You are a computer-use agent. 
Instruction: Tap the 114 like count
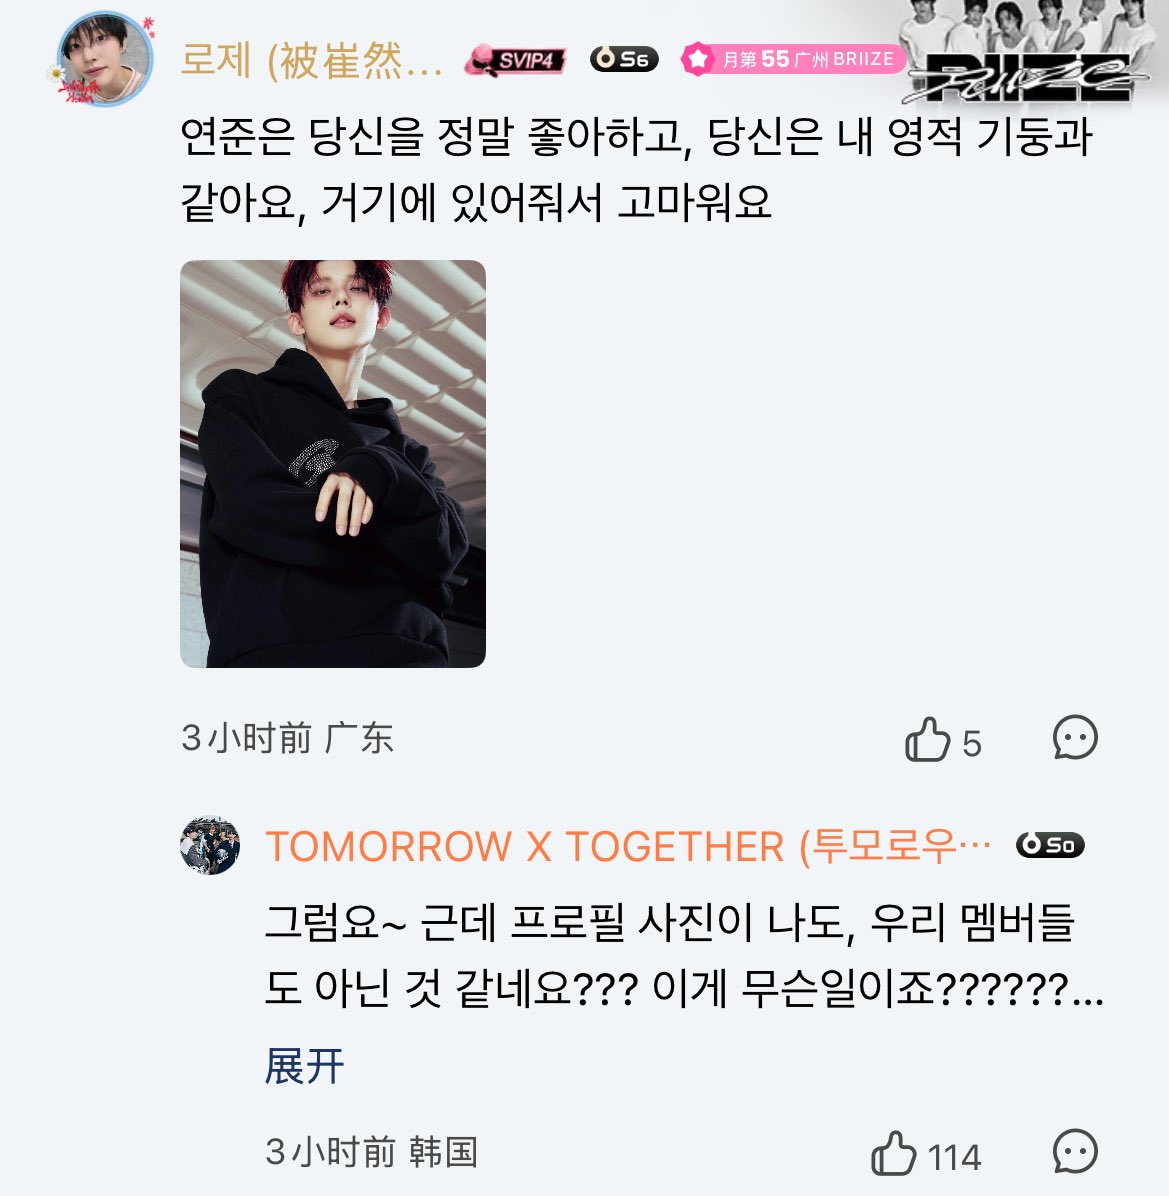(954, 1157)
